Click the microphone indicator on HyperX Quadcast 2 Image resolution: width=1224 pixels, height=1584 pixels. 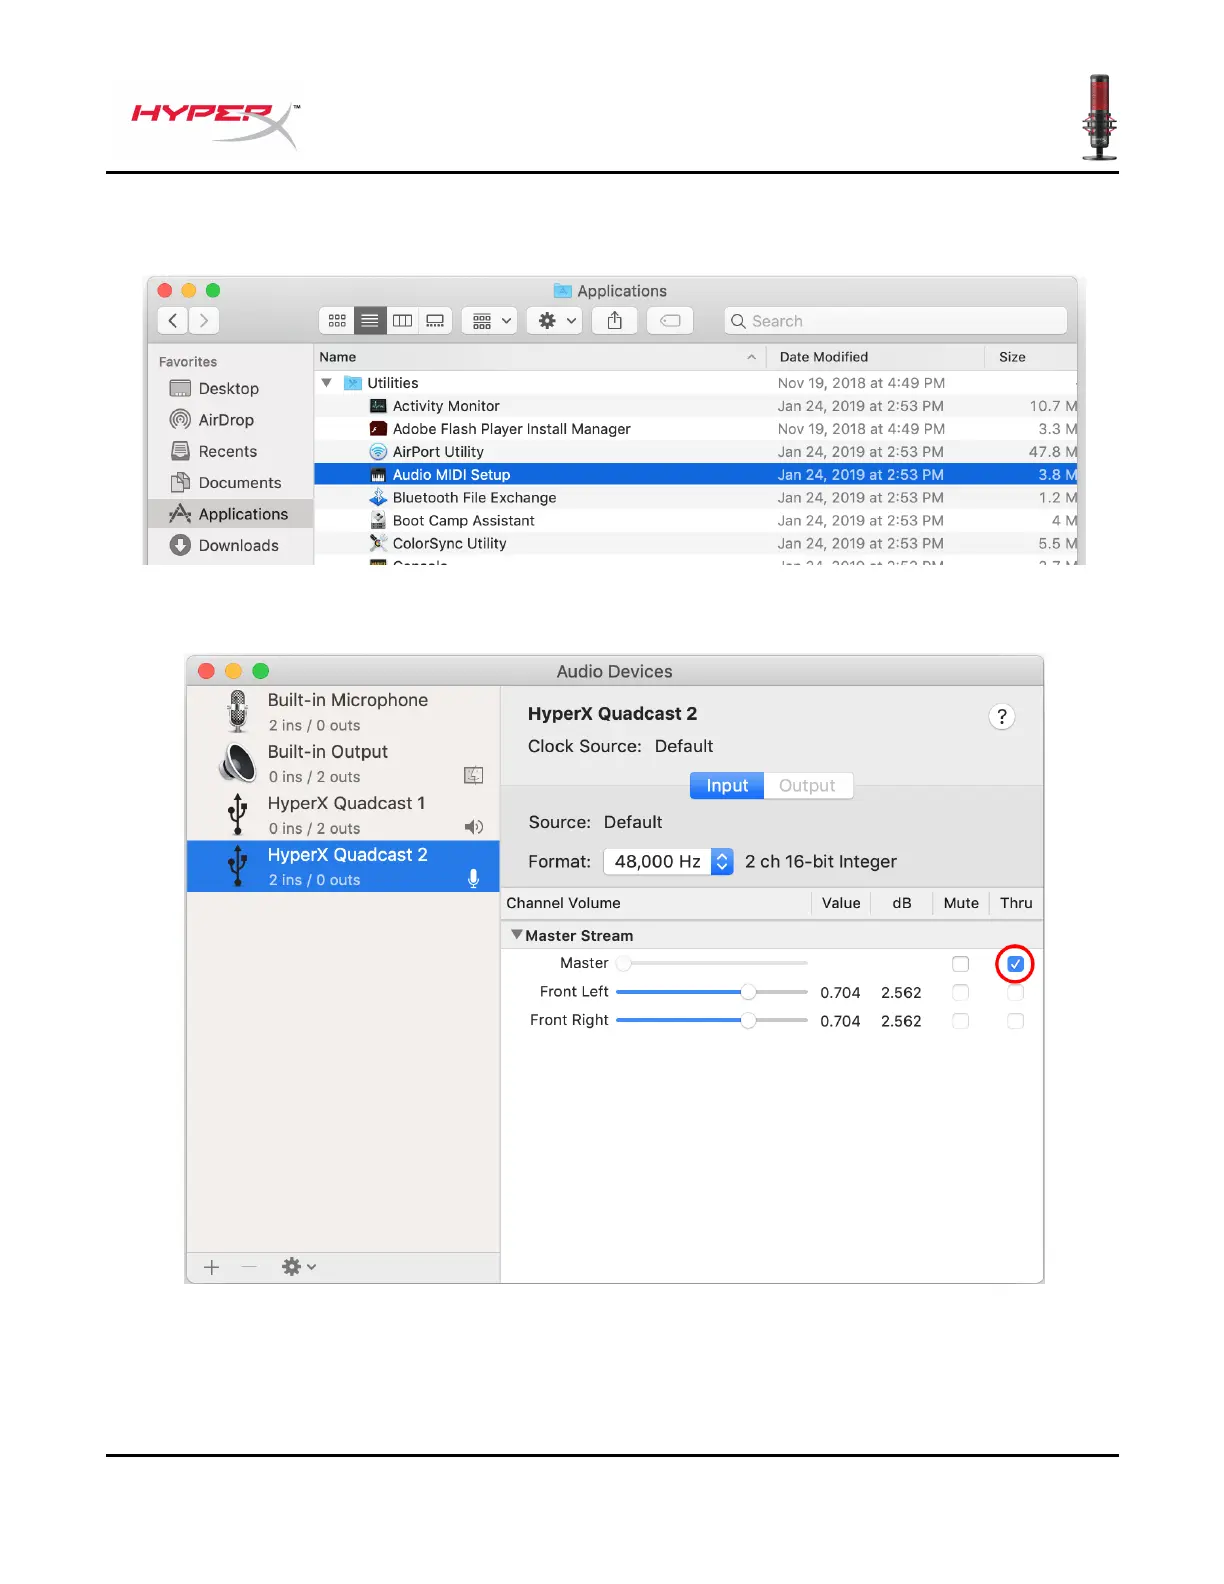coord(474,879)
